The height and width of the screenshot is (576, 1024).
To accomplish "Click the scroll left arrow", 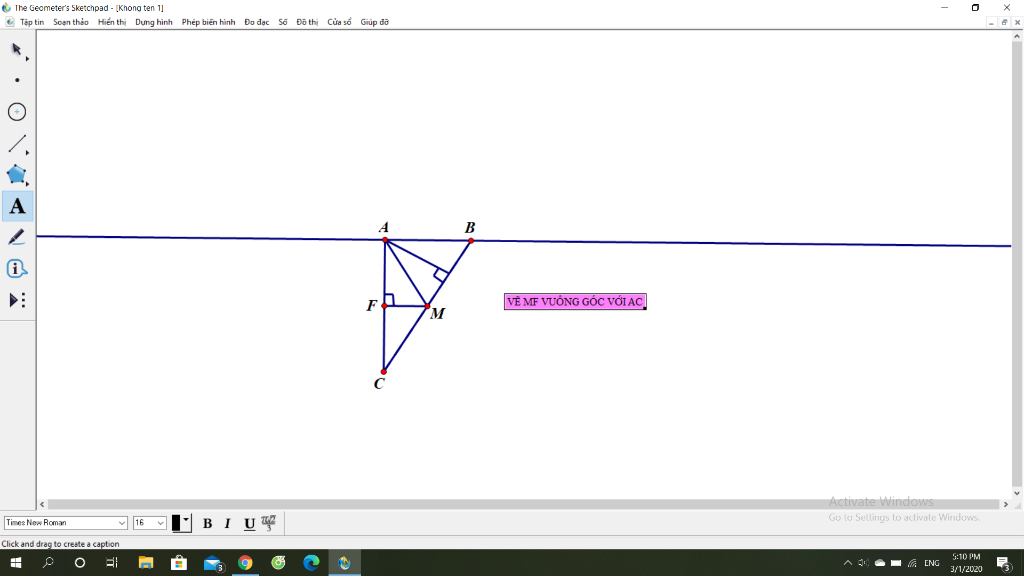I will (42, 504).
